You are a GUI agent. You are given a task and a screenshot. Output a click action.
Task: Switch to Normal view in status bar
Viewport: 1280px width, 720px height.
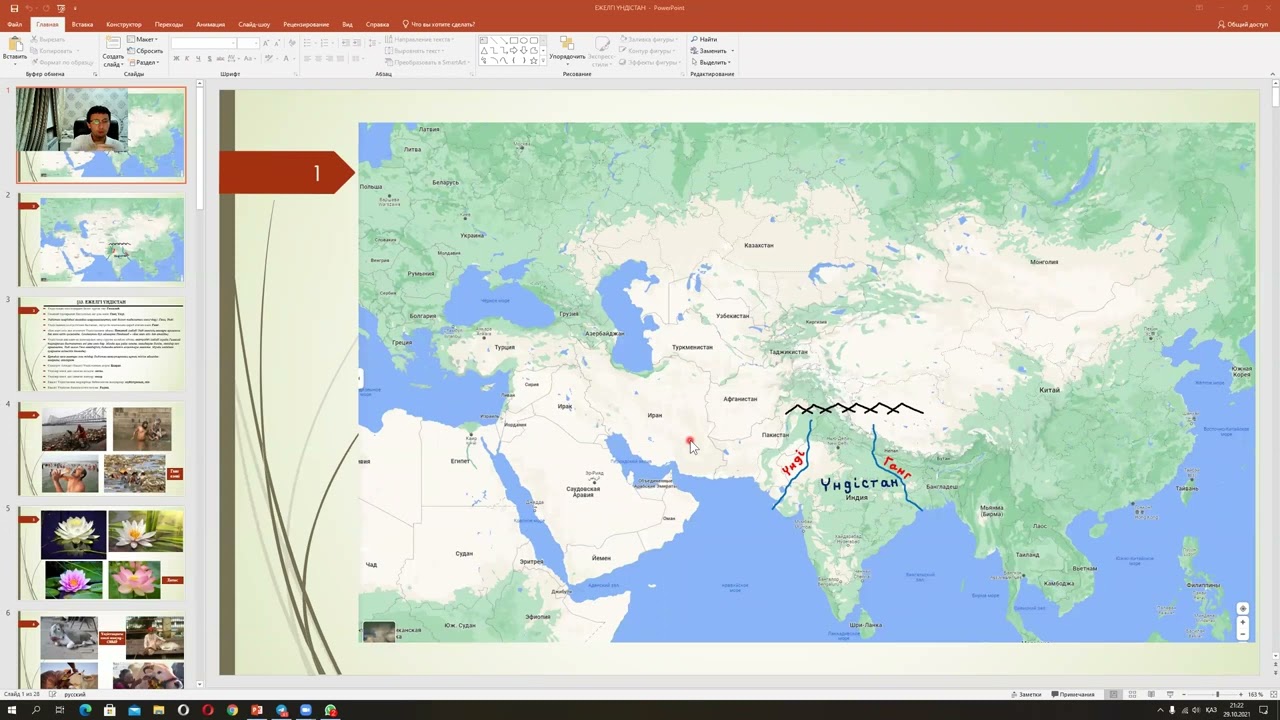point(1113,694)
